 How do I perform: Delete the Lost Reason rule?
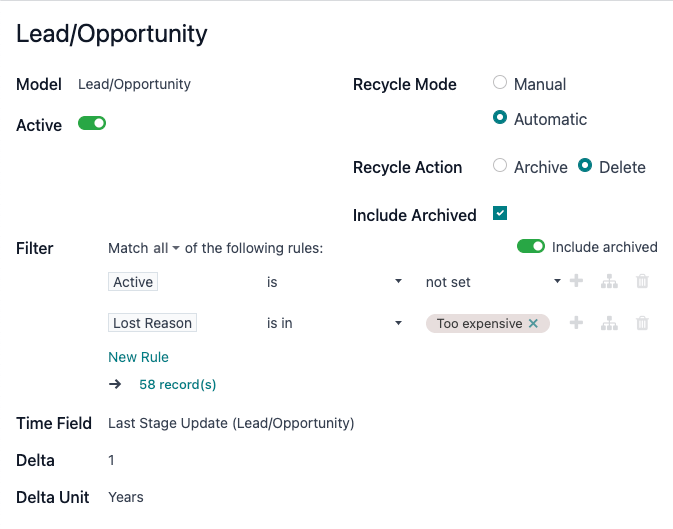tap(642, 323)
